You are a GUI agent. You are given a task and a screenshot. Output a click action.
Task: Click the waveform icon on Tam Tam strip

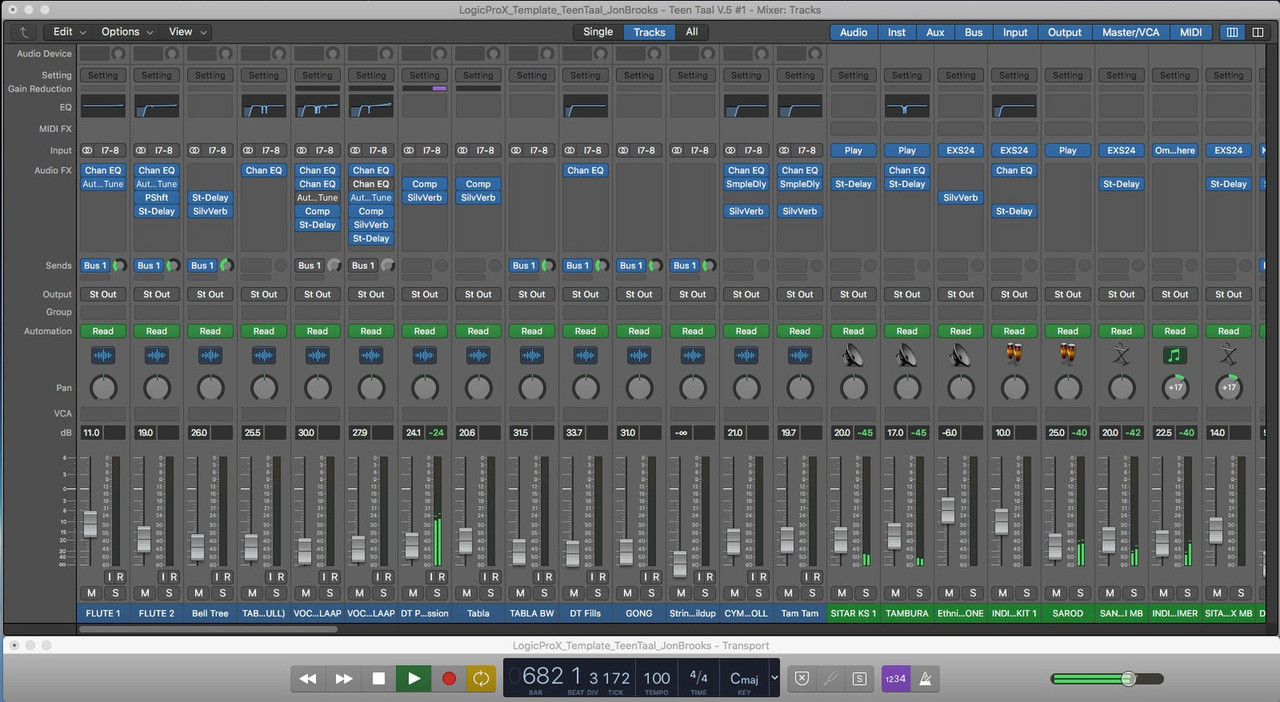tap(799, 355)
